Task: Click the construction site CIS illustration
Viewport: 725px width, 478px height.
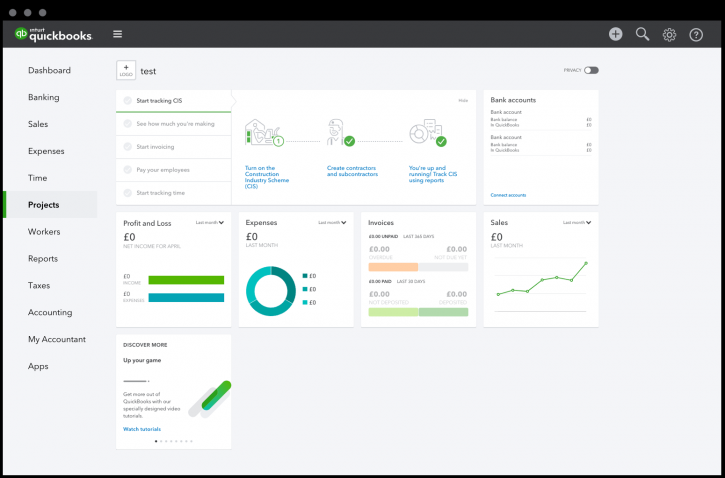Action: tap(264, 133)
